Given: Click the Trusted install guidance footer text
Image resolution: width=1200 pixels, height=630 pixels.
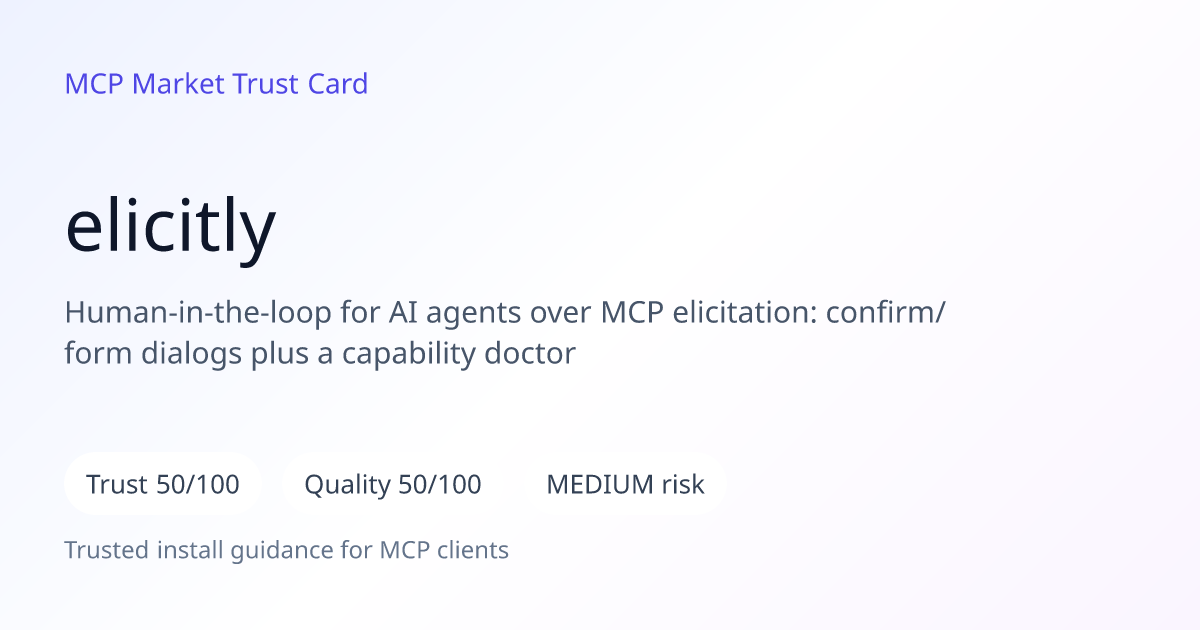Looking at the screenshot, I should (287, 550).
